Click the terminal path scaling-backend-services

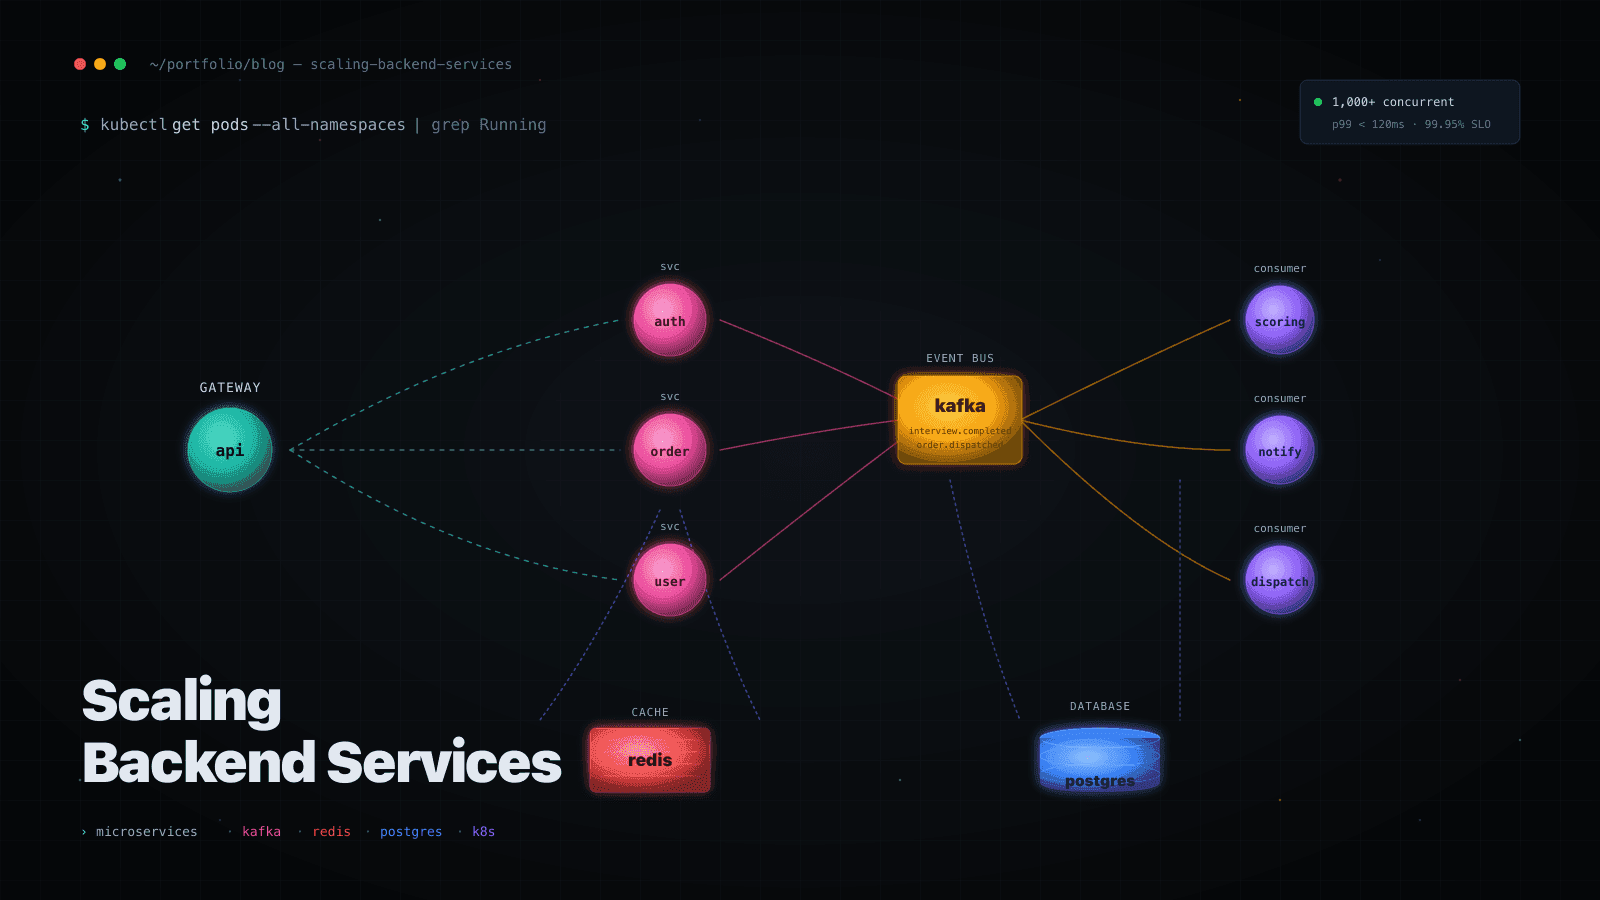(411, 64)
